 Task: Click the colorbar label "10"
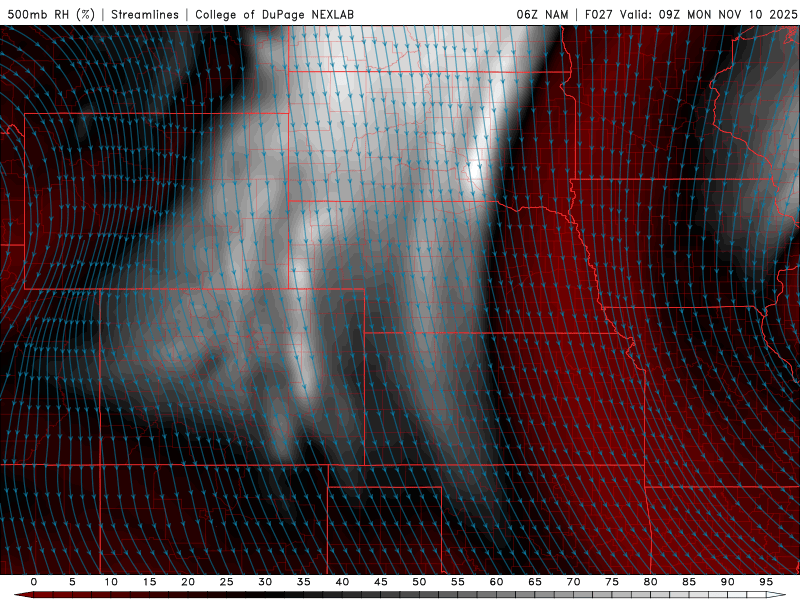click(x=111, y=582)
